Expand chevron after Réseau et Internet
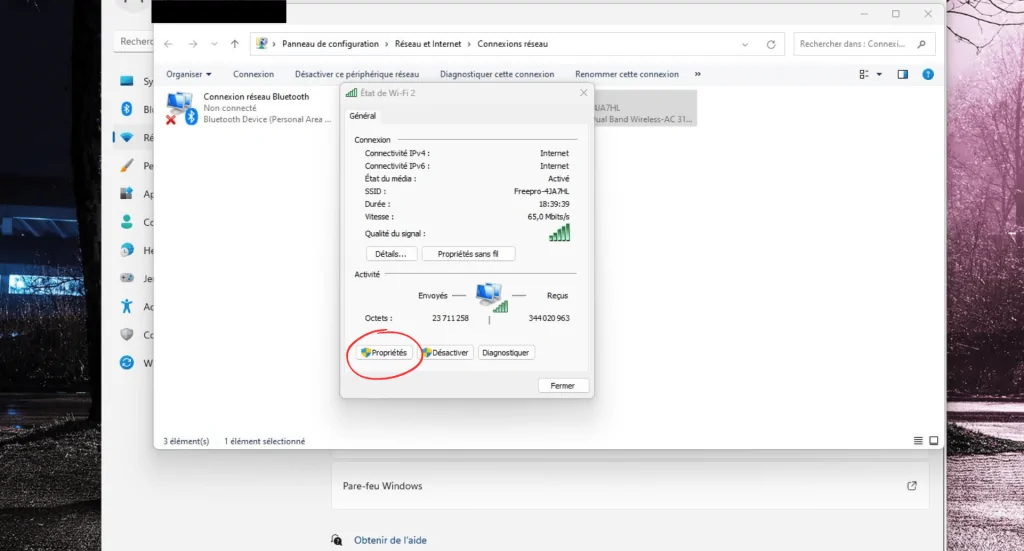 point(469,44)
